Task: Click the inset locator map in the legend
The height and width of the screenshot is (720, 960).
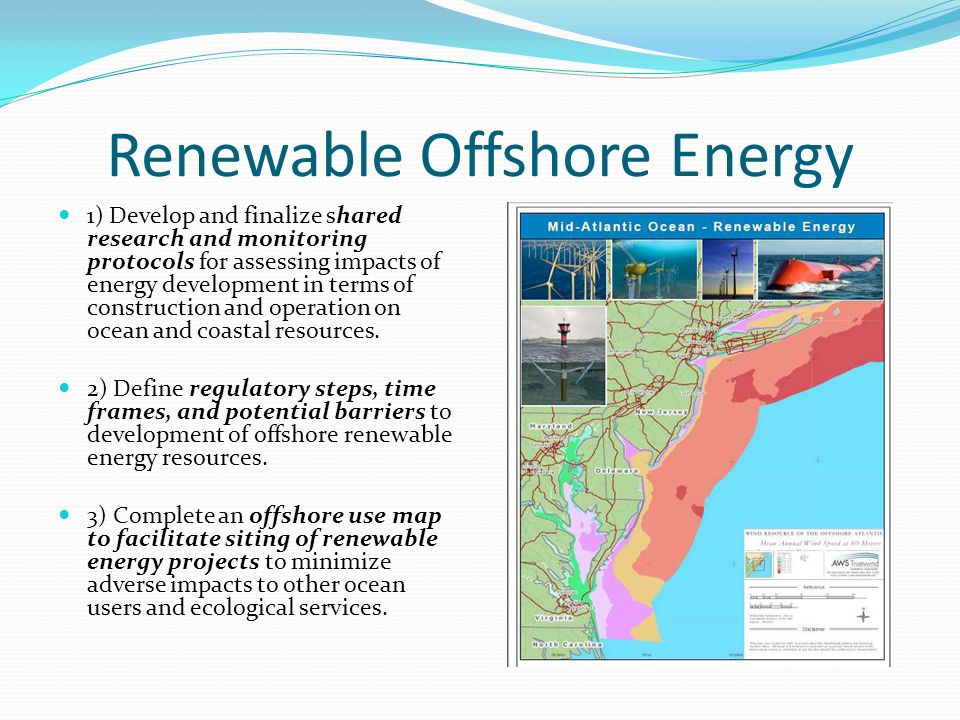Action: pos(758,564)
